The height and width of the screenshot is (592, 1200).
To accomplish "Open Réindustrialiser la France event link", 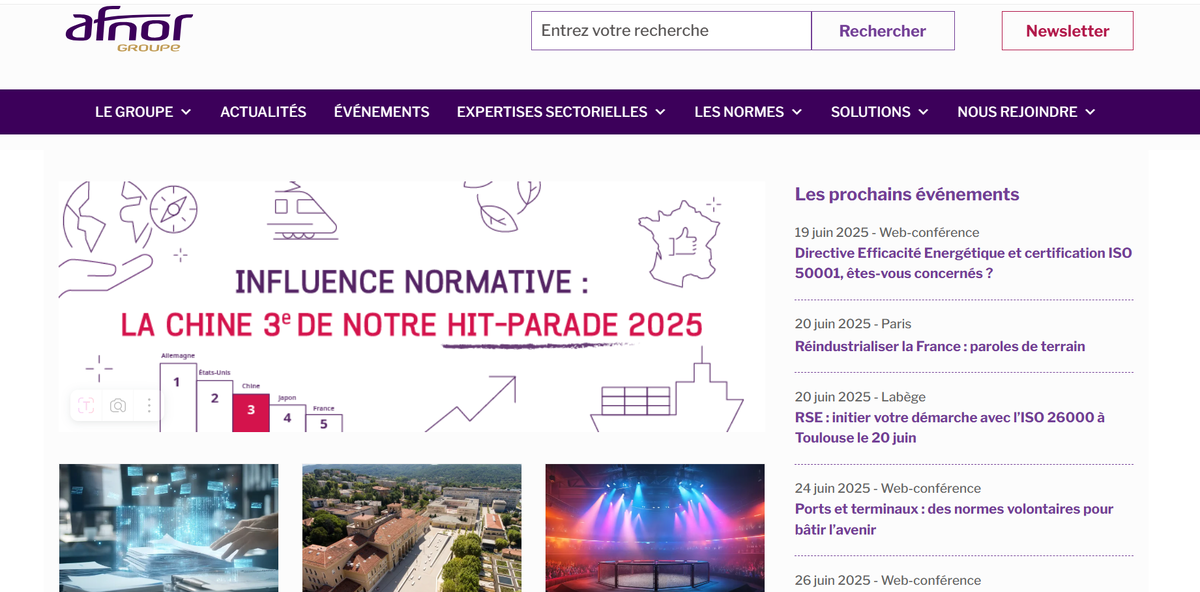I will 940,346.
